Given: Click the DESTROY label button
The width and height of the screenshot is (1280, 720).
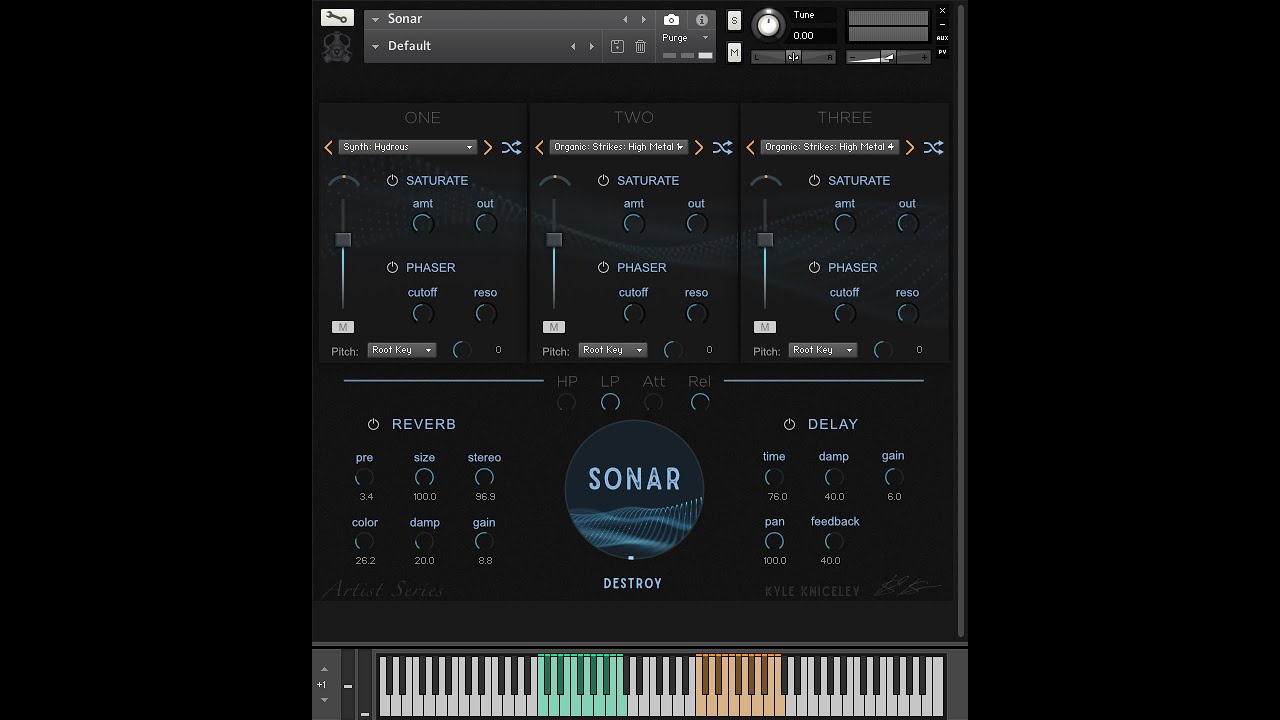Looking at the screenshot, I should 632,583.
